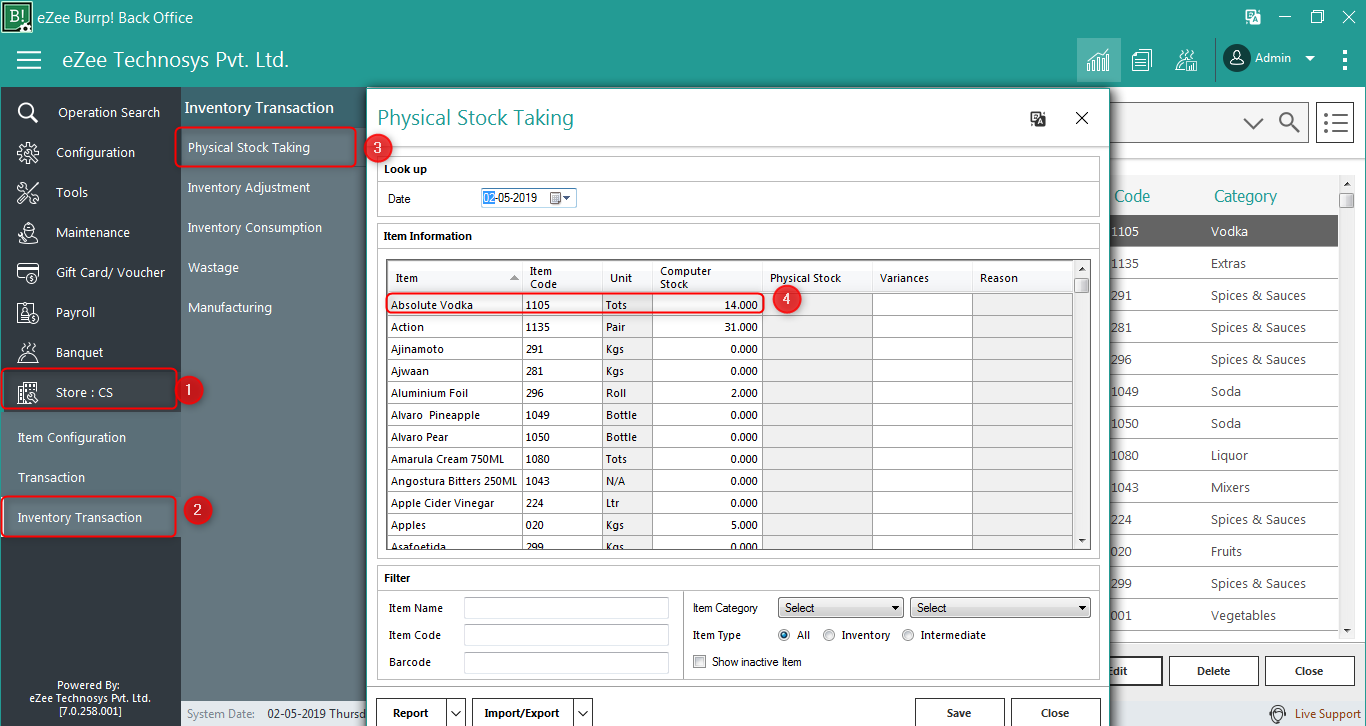Click the Live Support headset icon
The height and width of the screenshot is (726, 1366).
tap(1278, 714)
